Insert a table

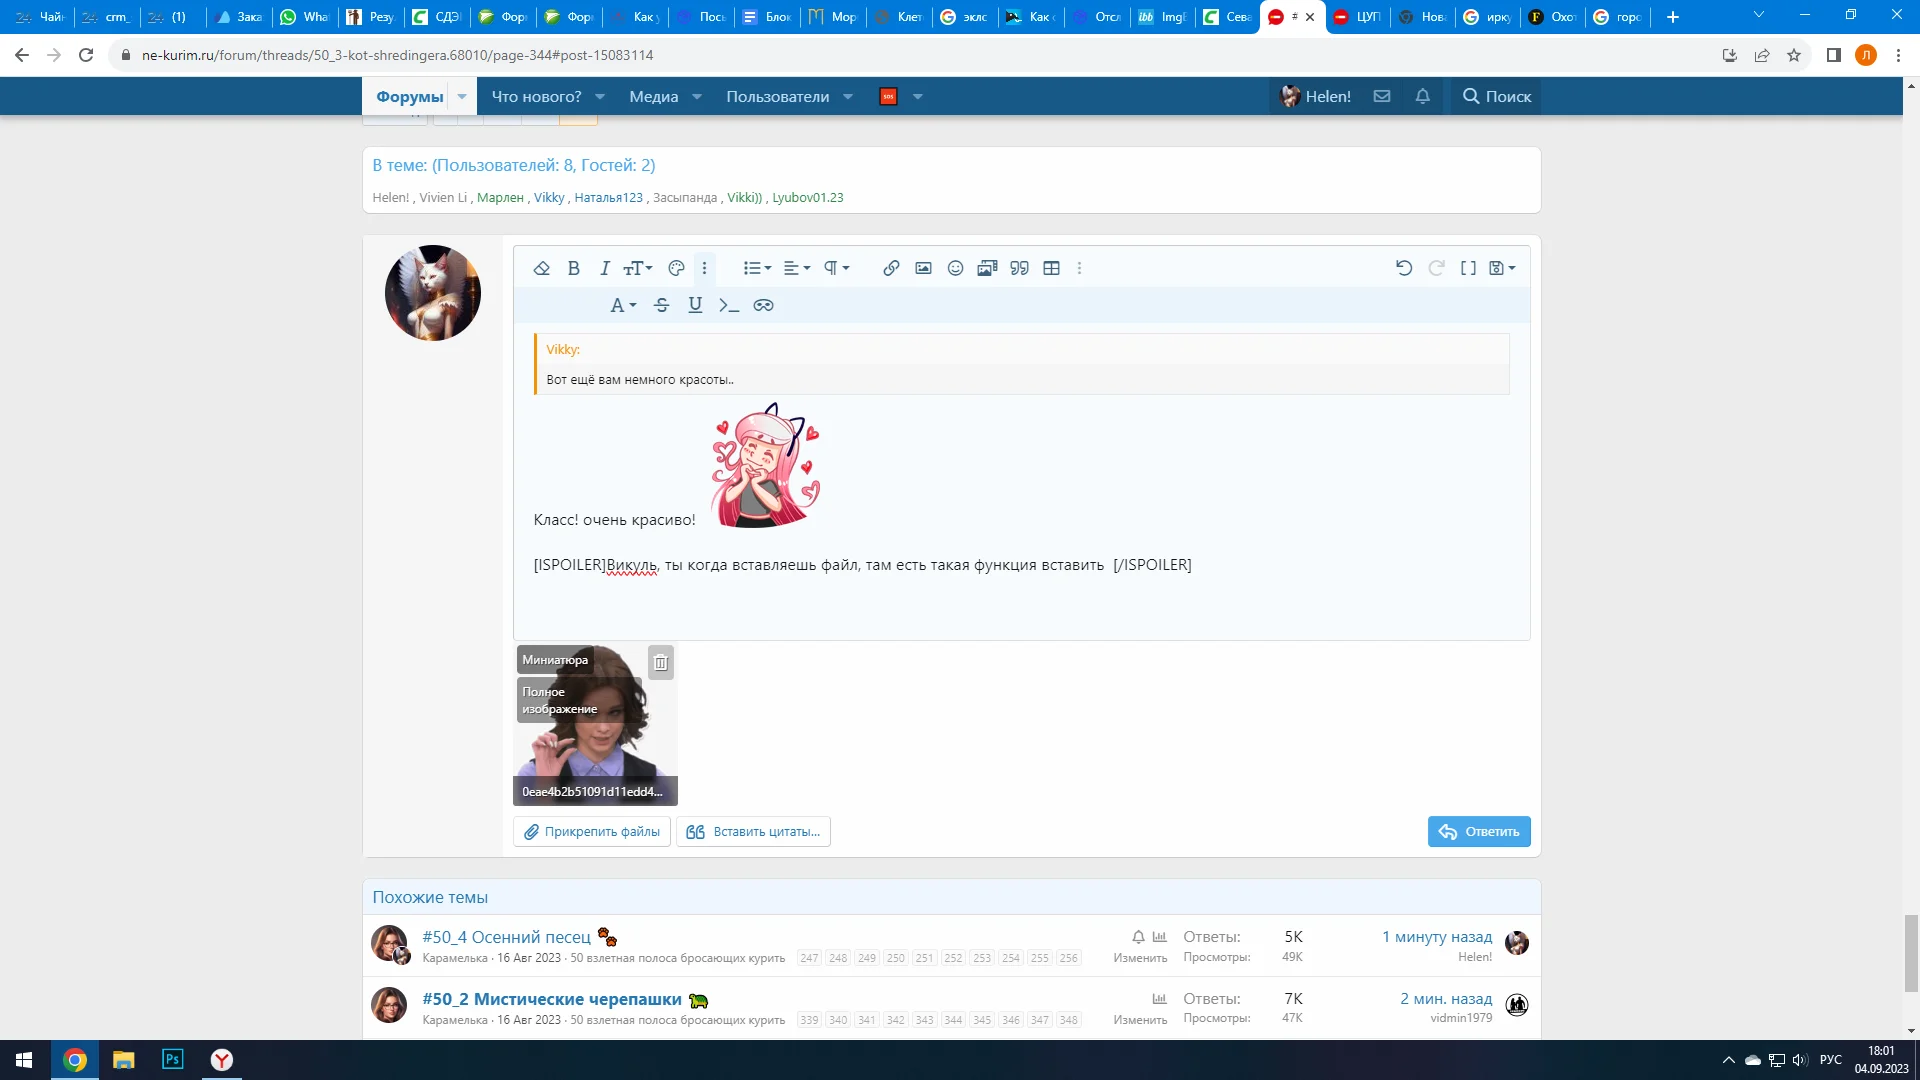[1051, 268]
